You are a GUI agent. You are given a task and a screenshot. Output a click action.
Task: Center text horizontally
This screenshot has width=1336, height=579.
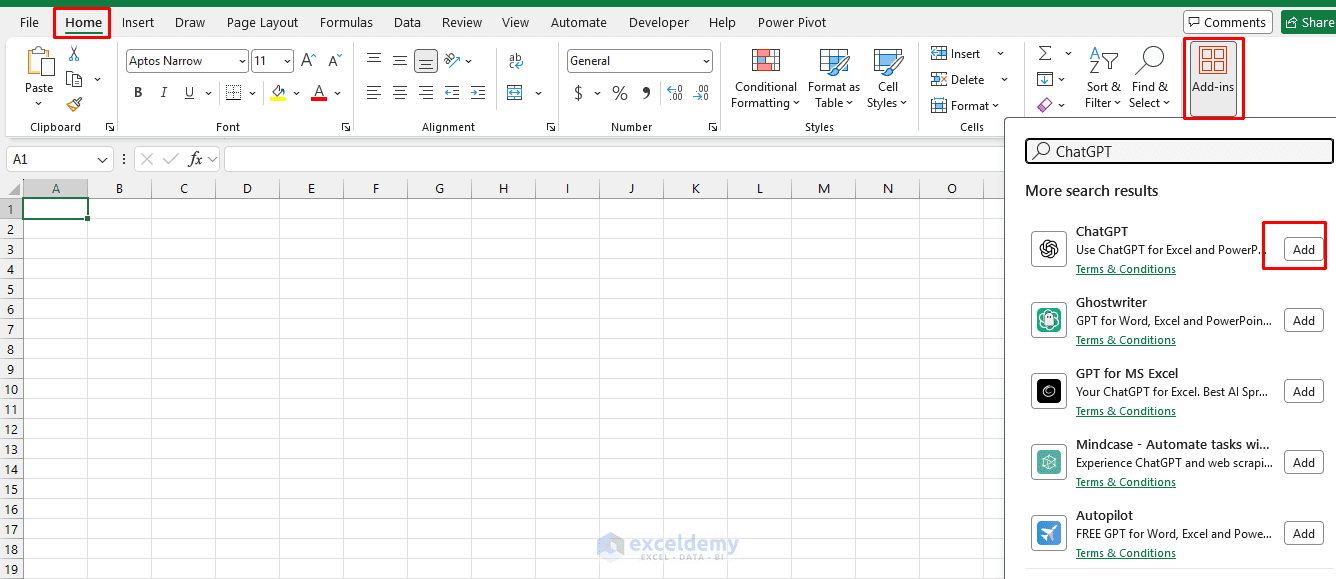click(400, 93)
